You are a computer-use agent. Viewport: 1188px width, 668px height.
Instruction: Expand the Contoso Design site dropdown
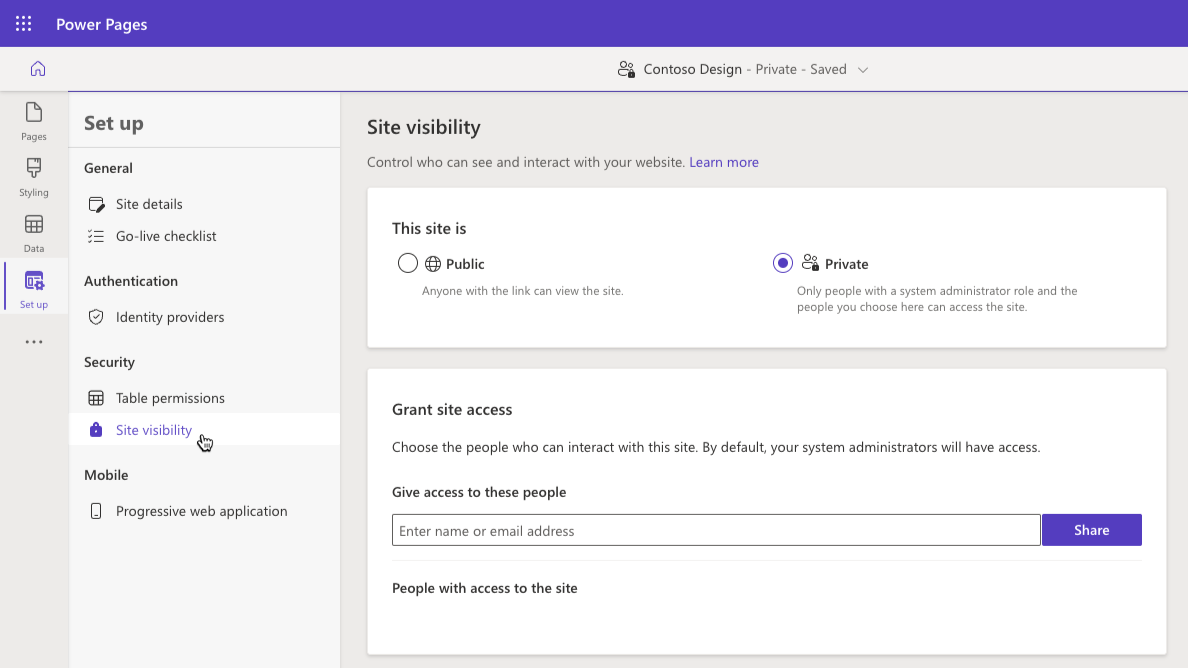[863, 69]
